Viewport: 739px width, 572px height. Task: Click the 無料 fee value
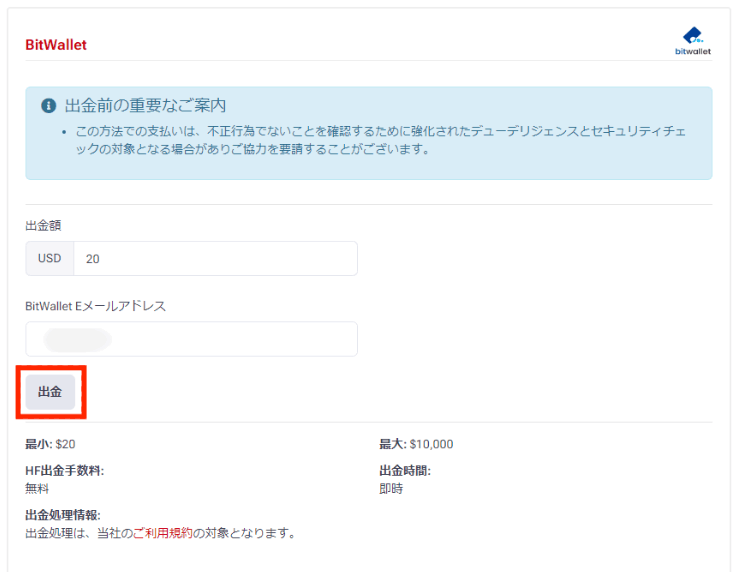pyautogui.click(x=37, y=489)
